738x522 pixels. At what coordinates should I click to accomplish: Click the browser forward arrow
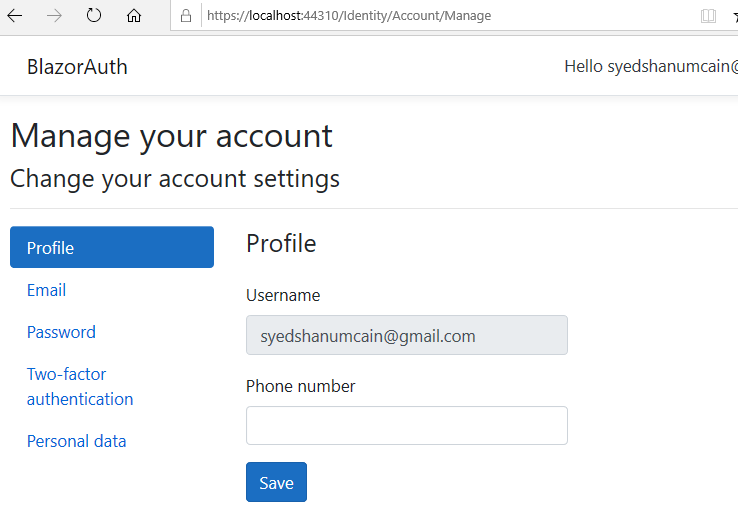(x=55, y=16)
